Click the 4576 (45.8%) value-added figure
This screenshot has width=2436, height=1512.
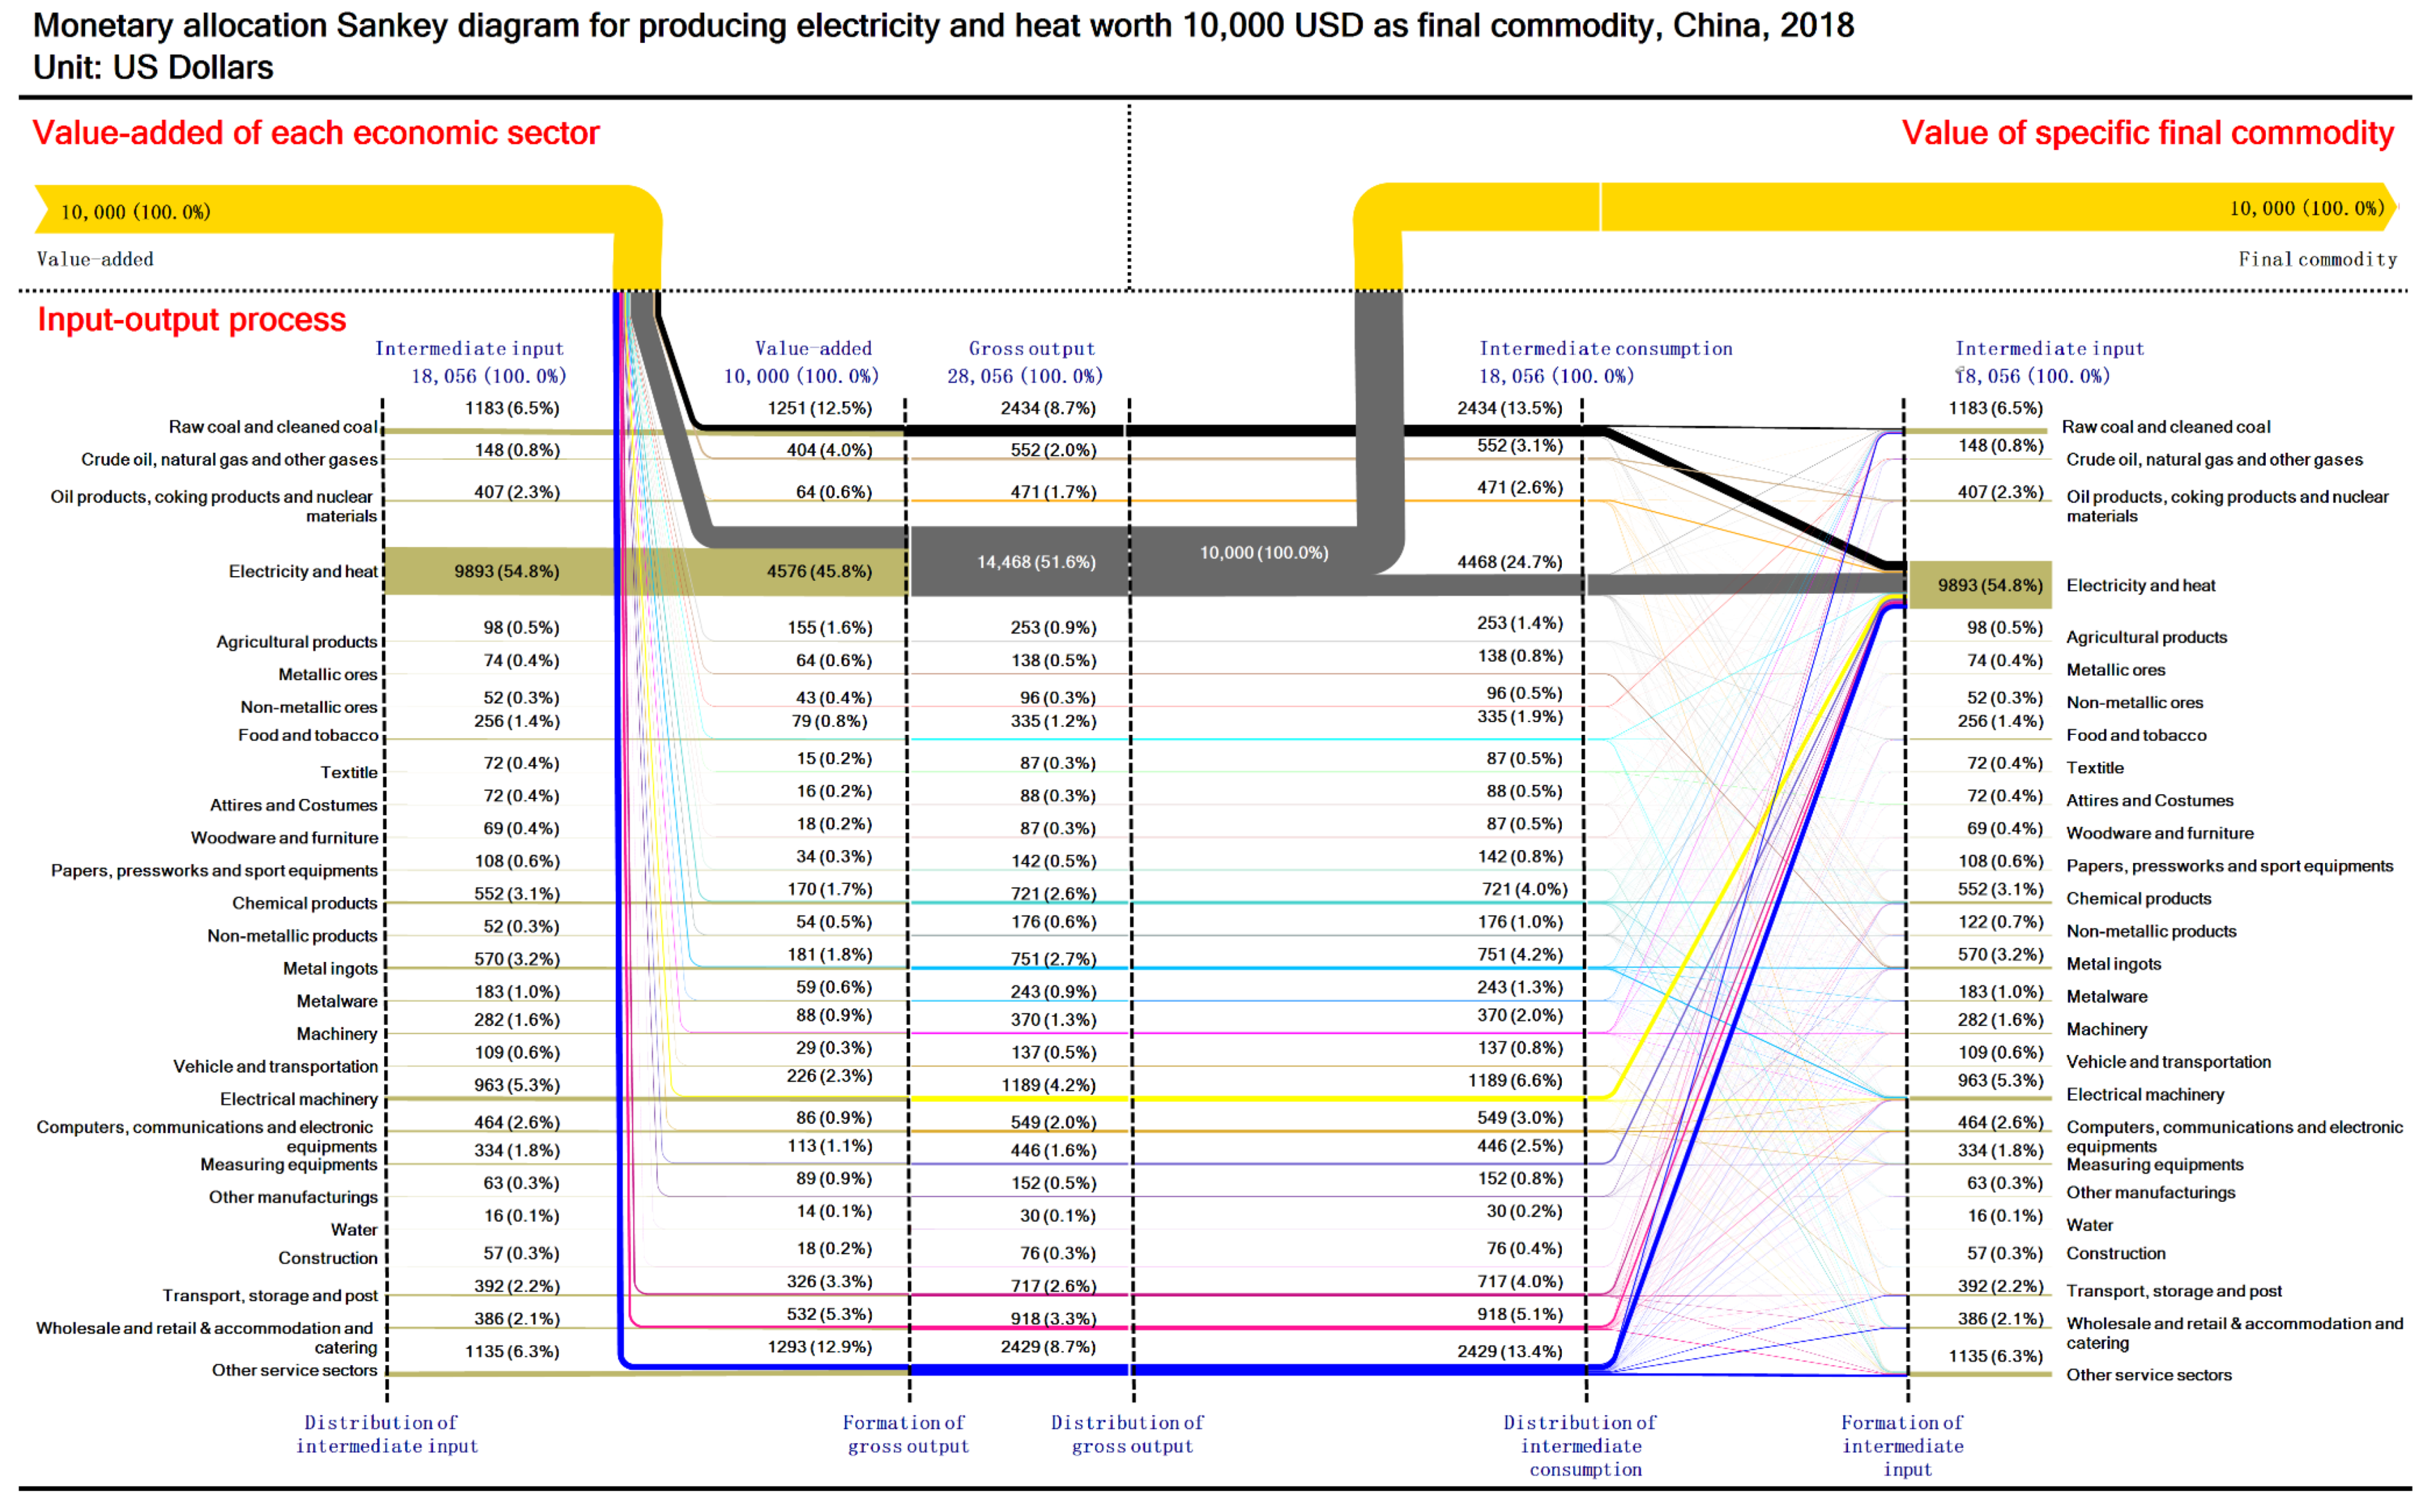point(818,572)
